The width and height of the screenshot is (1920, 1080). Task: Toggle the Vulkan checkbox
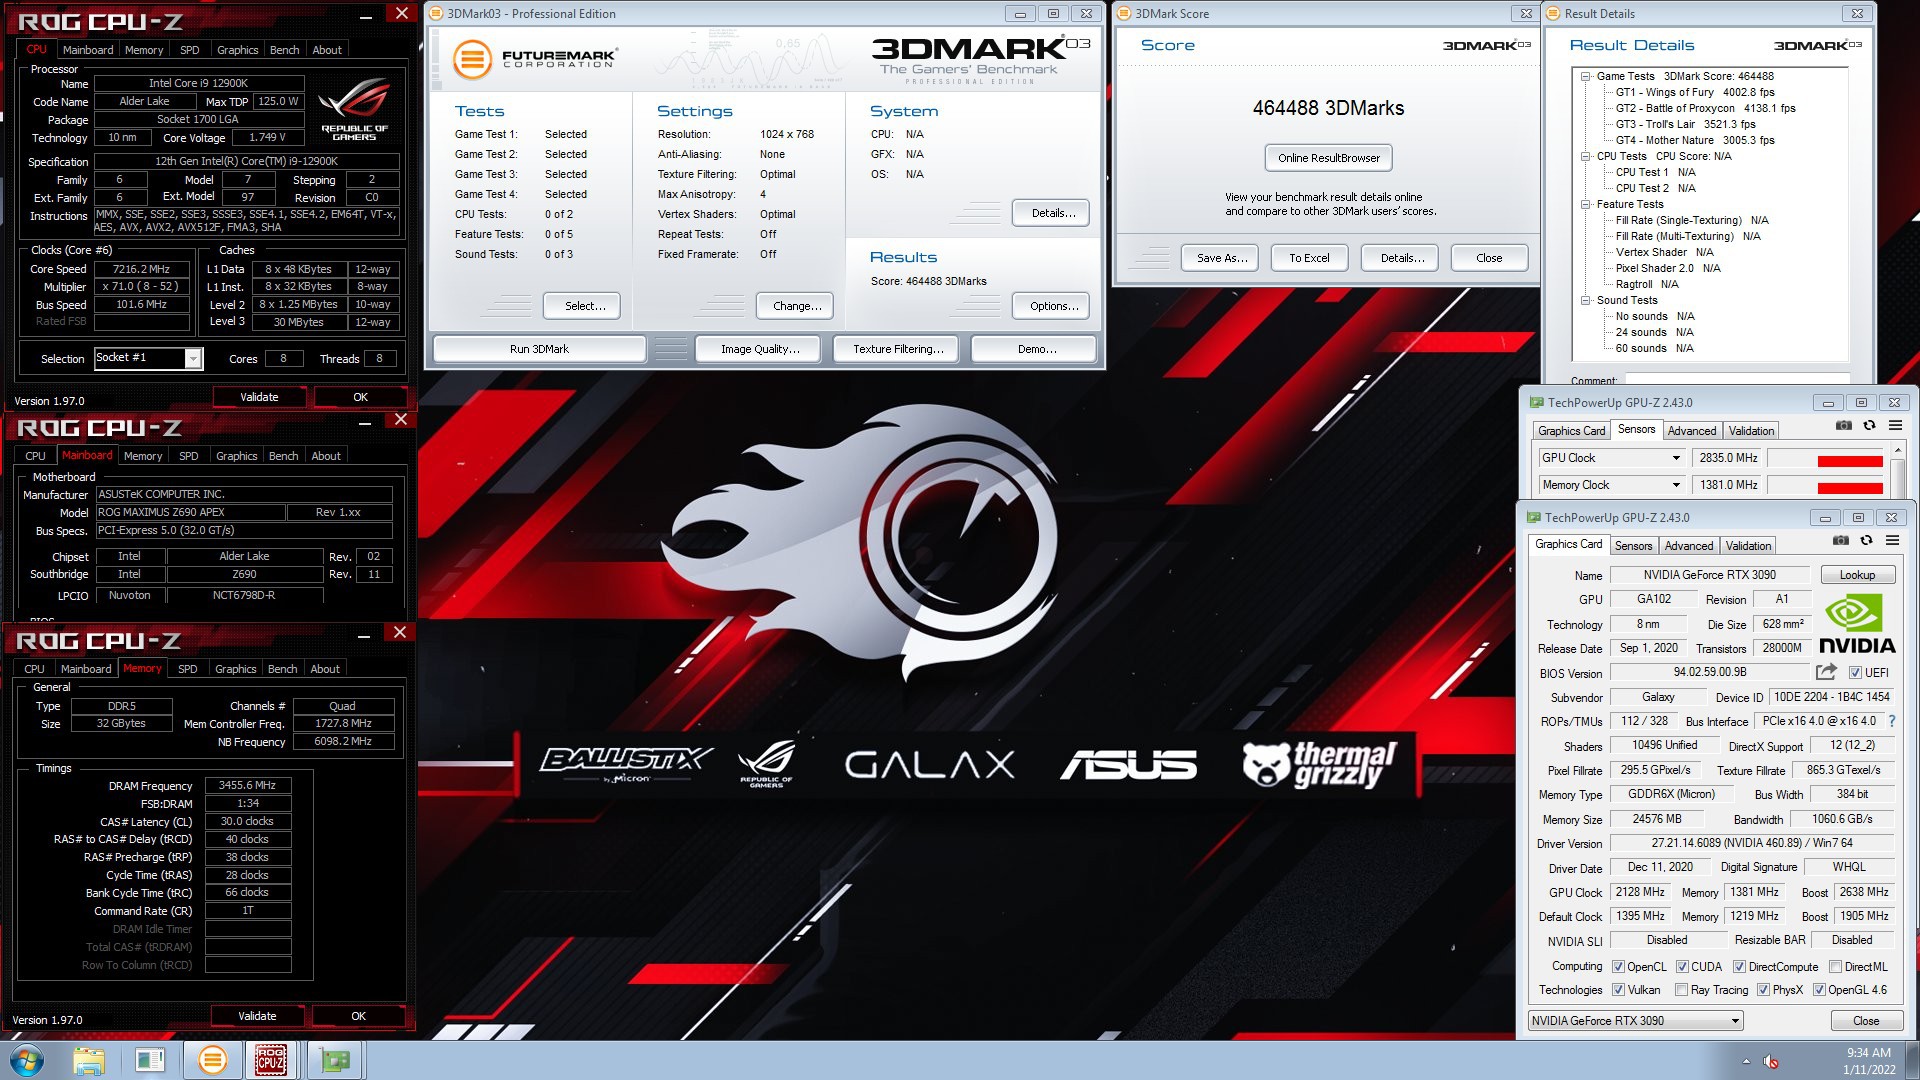(x=1618, y=990)
